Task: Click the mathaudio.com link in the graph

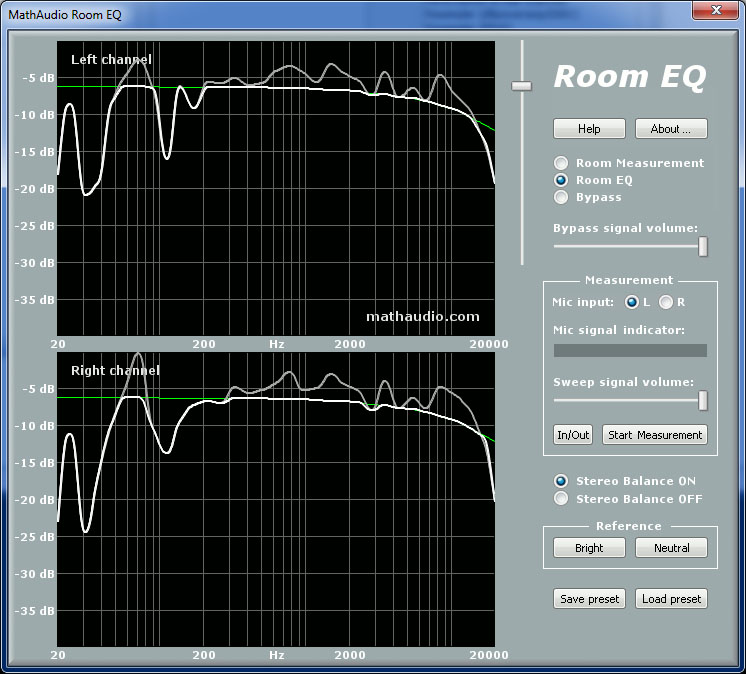Action: point(422,317)
